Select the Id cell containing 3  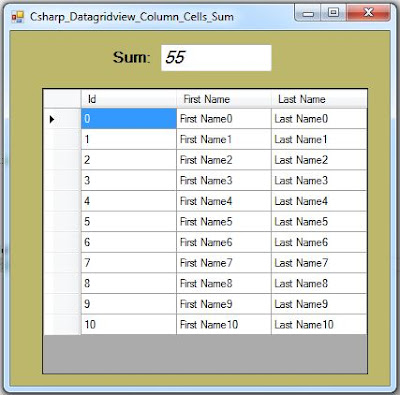tap(129, 180)
